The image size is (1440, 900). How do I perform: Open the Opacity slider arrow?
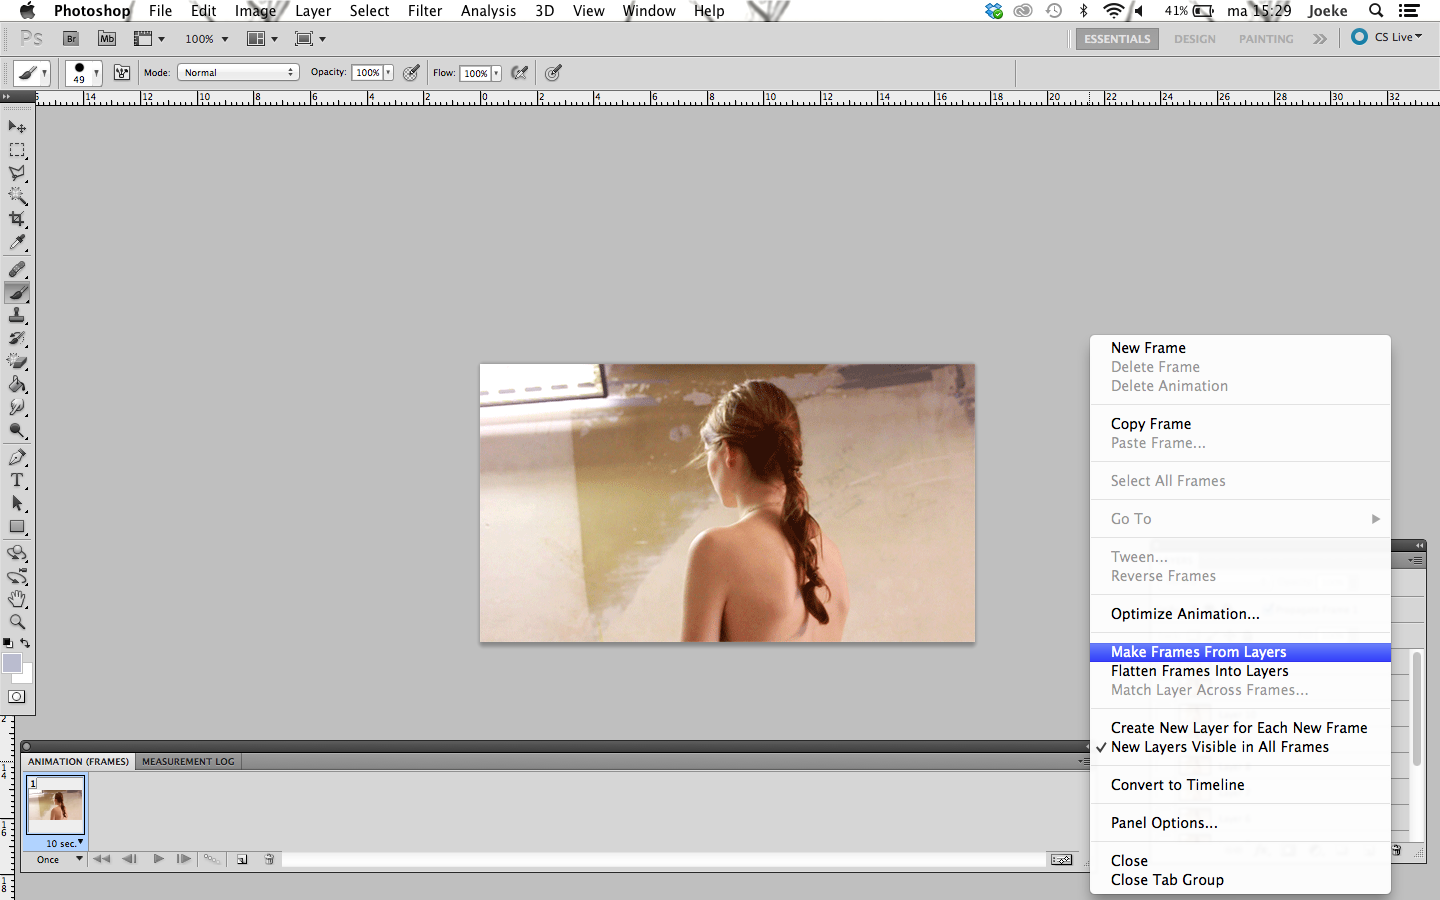(388, 73)
